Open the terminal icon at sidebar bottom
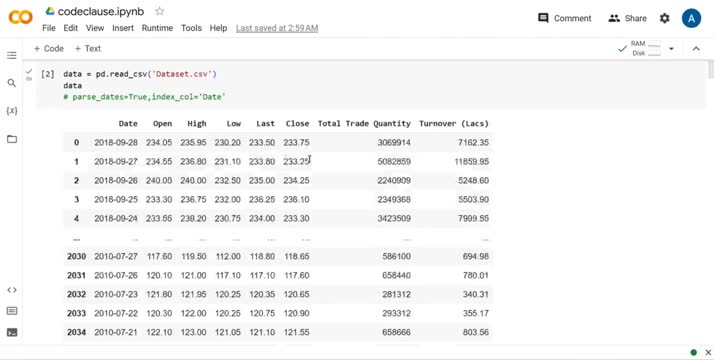Viewport: 714px width, 360px height. pos(12,332)
